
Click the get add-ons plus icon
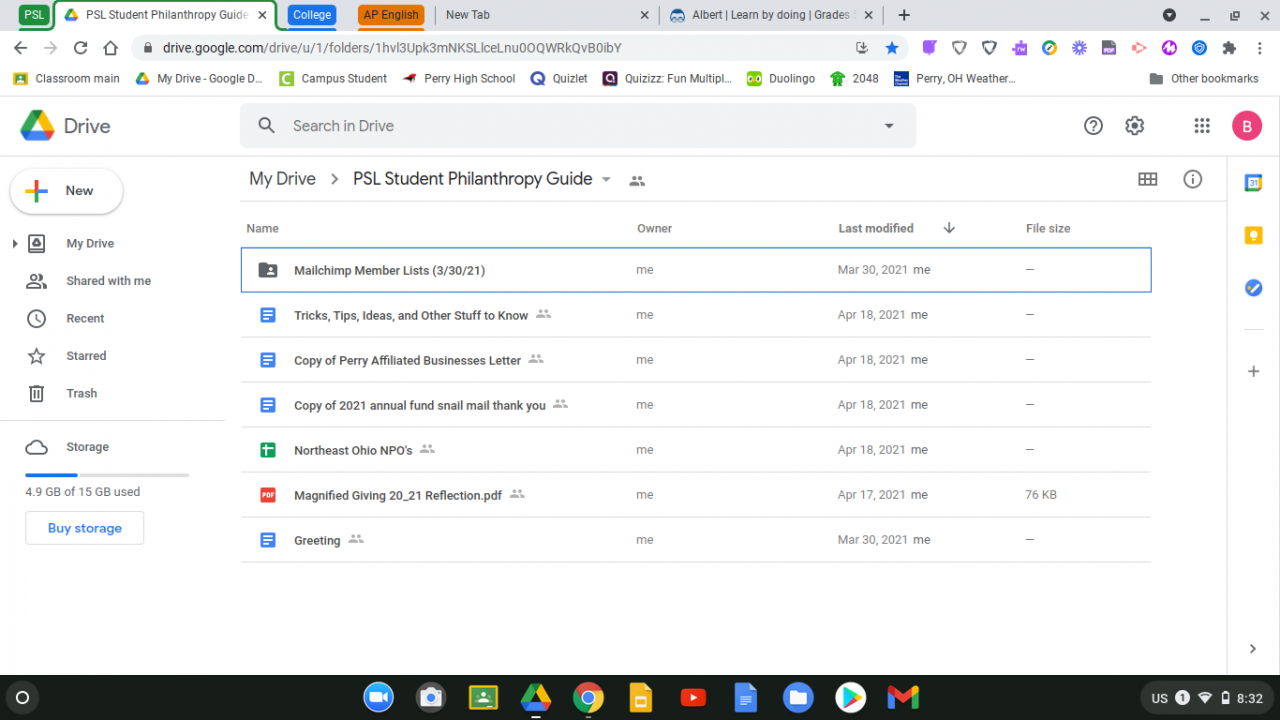[x=1253, y=371]
